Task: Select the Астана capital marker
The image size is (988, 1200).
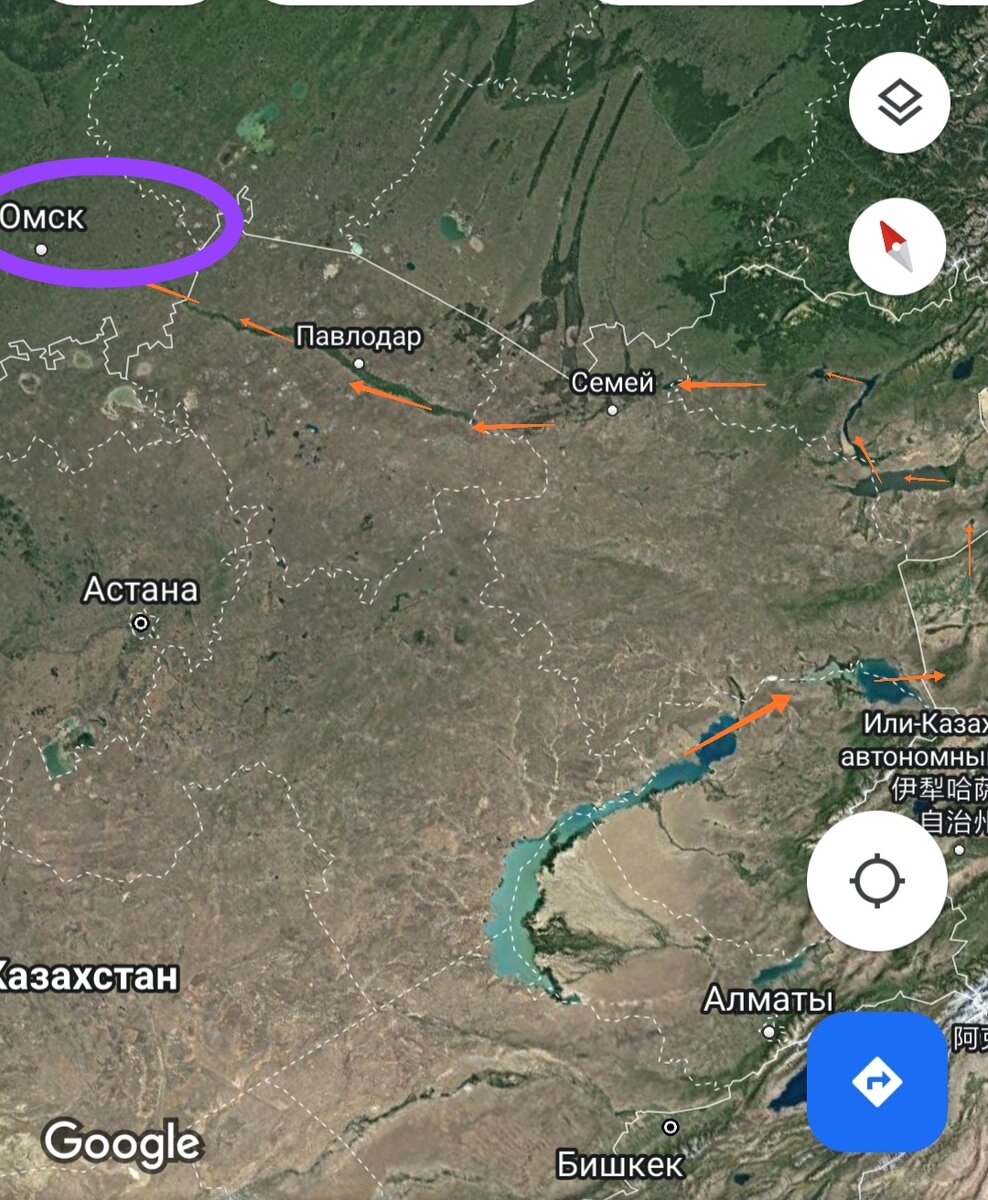Action: (x=141, y=623)
